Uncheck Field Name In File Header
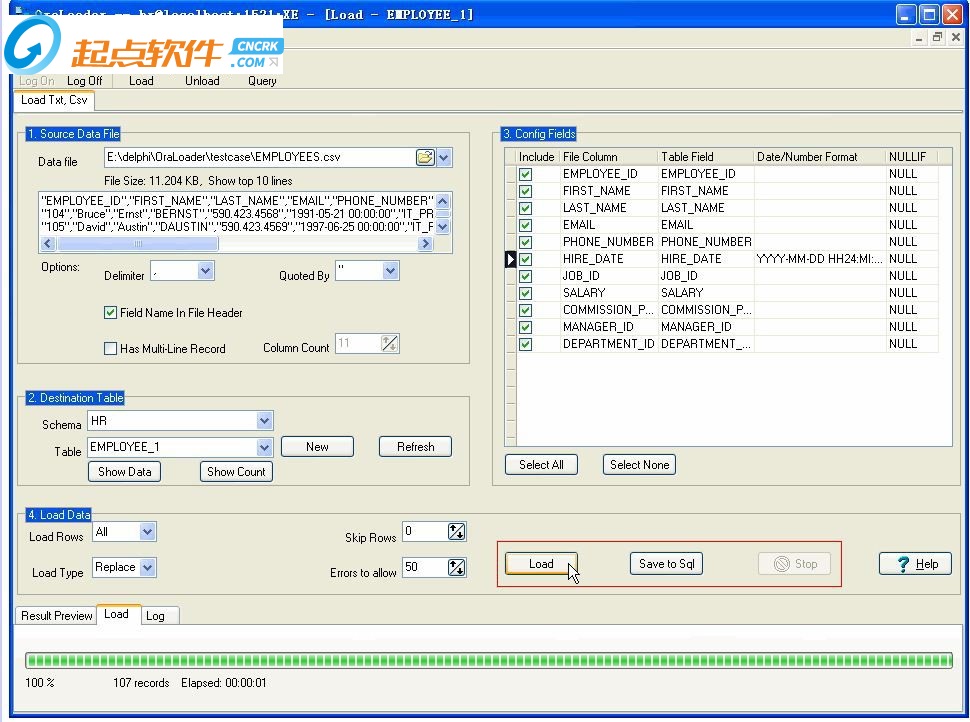 tap(111, 313)
